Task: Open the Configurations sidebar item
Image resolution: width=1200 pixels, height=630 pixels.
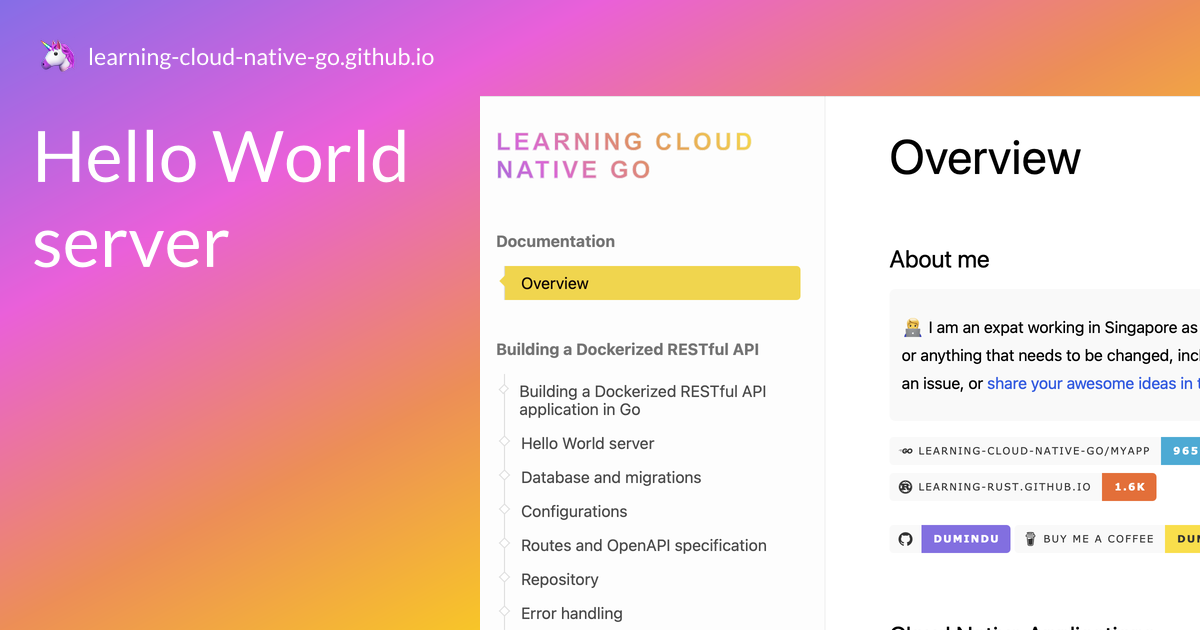Action: pyautogui.click(x=574, y=511)
